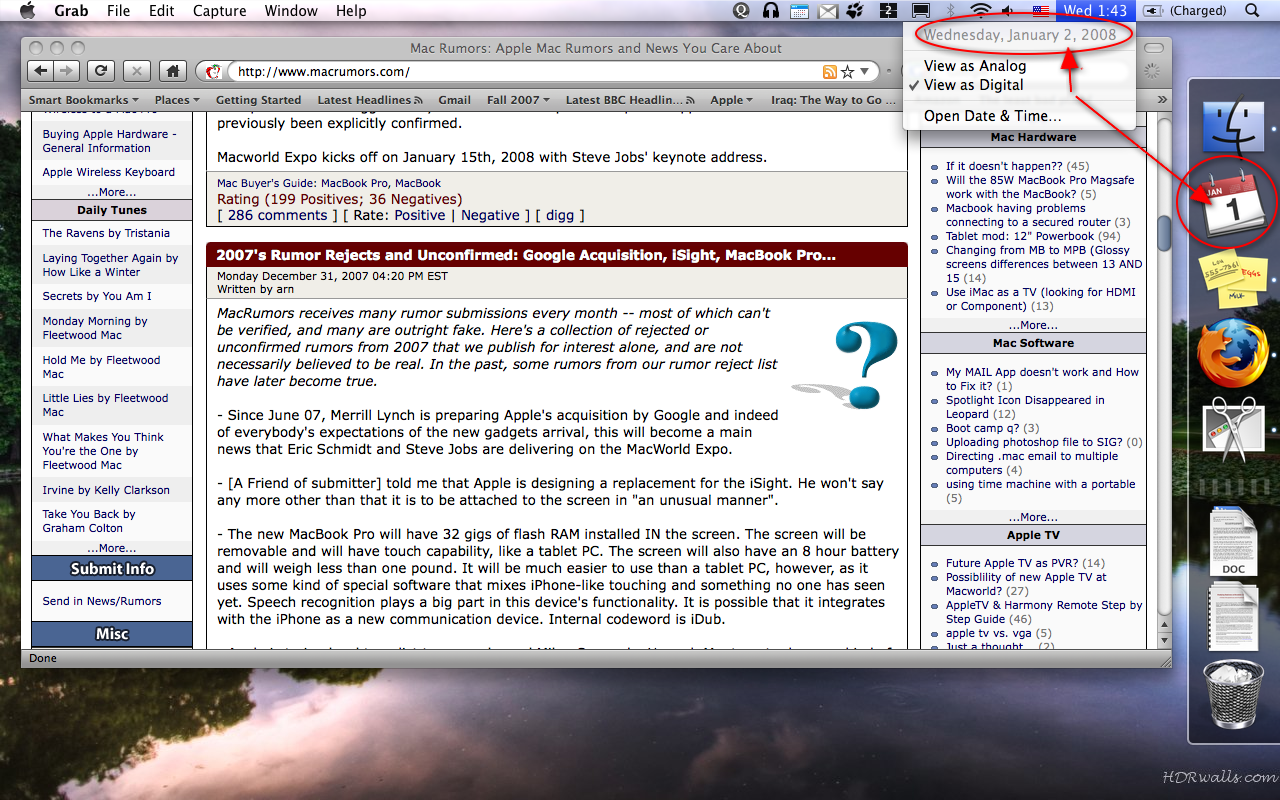
Task: Open the Finder from the Dock
Action: [1235, 128]
